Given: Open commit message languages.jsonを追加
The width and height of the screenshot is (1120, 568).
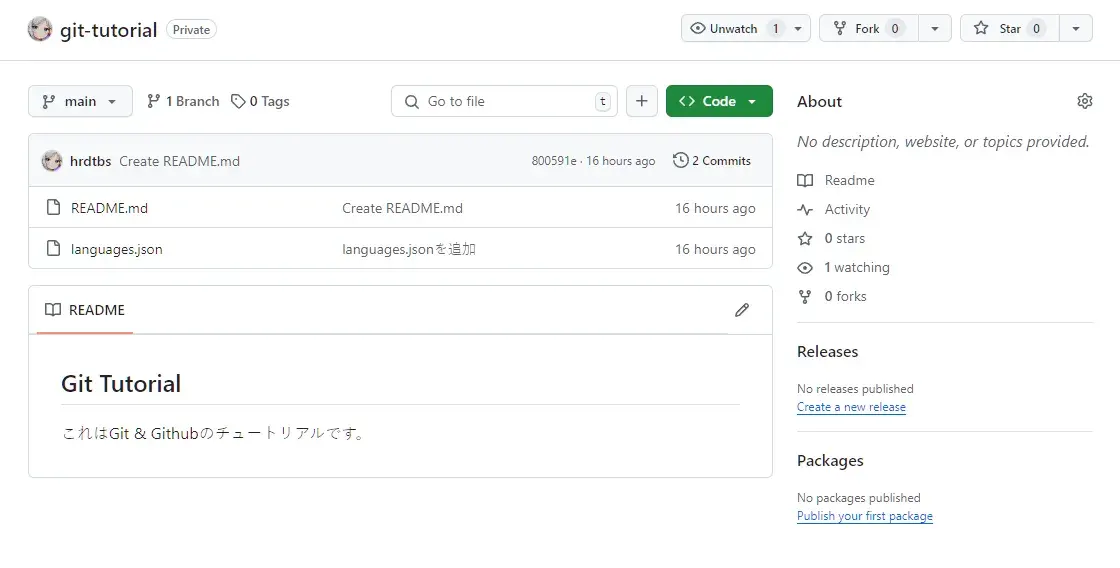Looking at the screenshot, I should click(409, 249).
